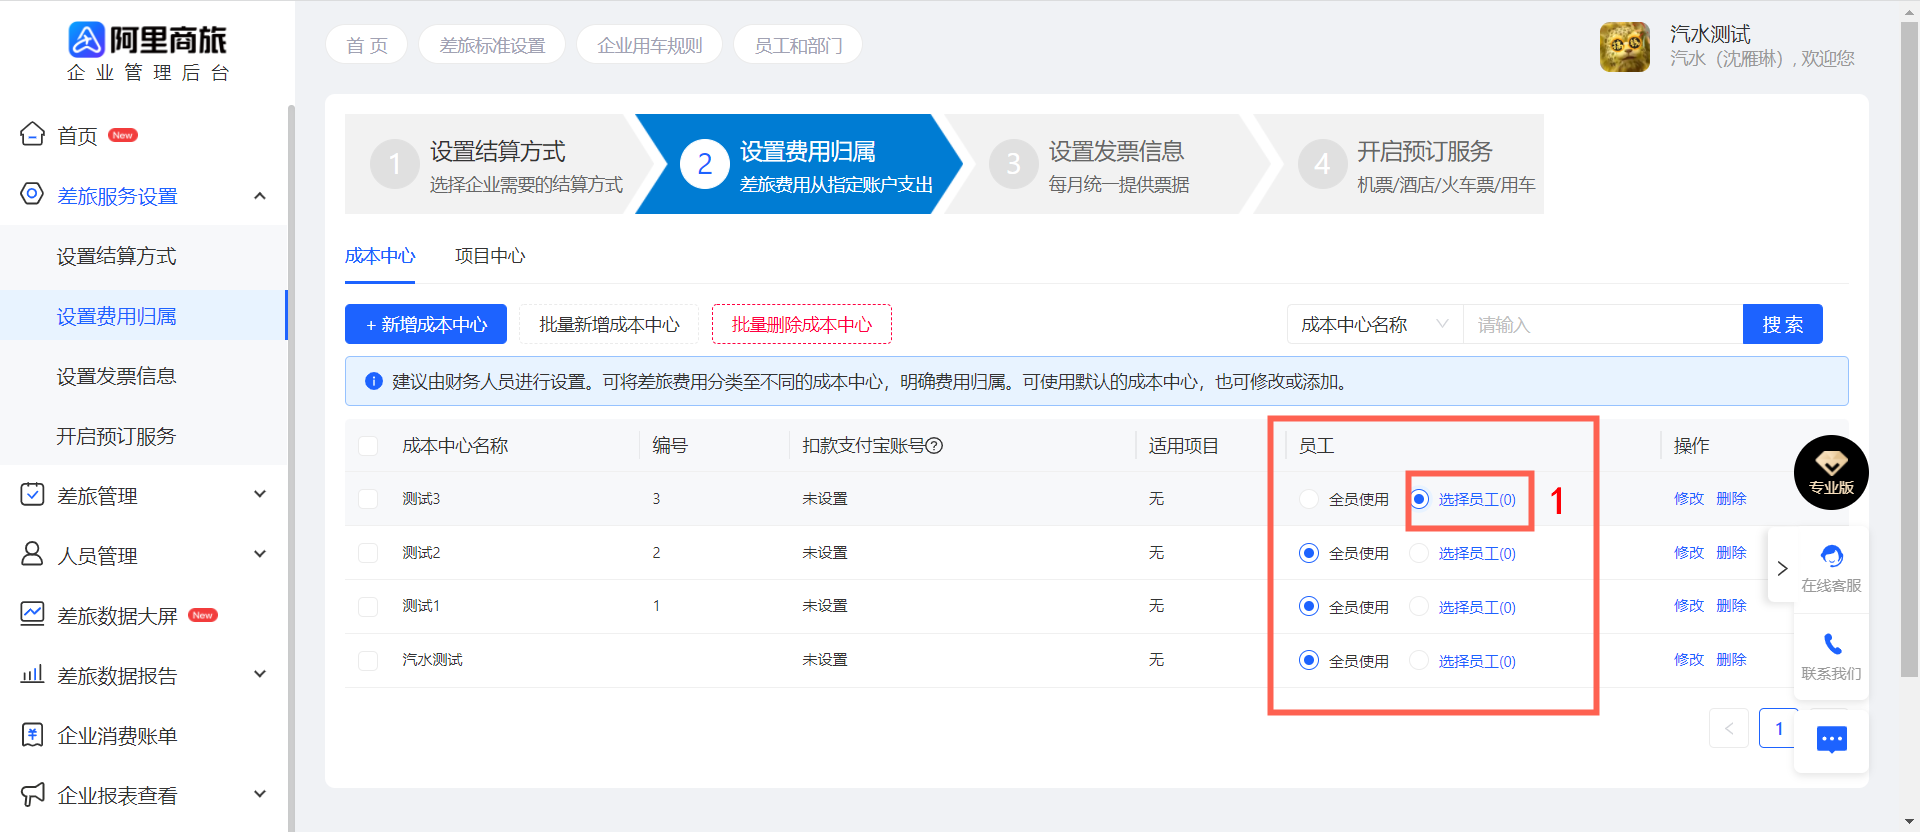Click 选择员工(0) link in 测试3 row
This screenshot has height=832, width=1920.
1477,499
